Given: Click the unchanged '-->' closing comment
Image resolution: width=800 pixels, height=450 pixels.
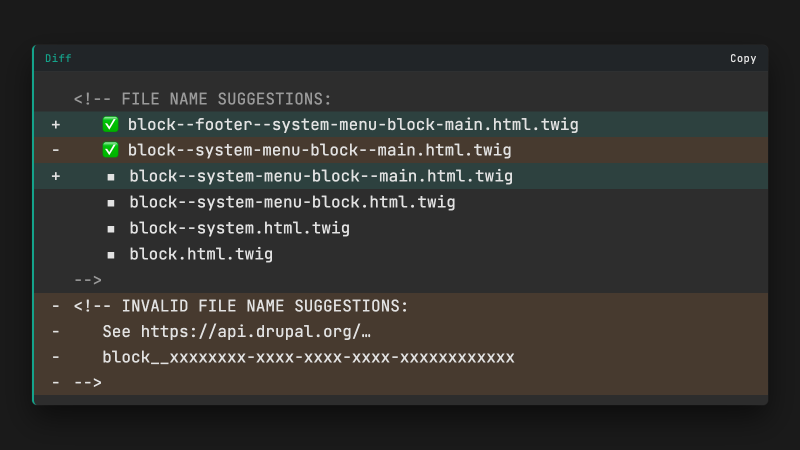Looking at the screenshot, I should (x=88, y=280).
